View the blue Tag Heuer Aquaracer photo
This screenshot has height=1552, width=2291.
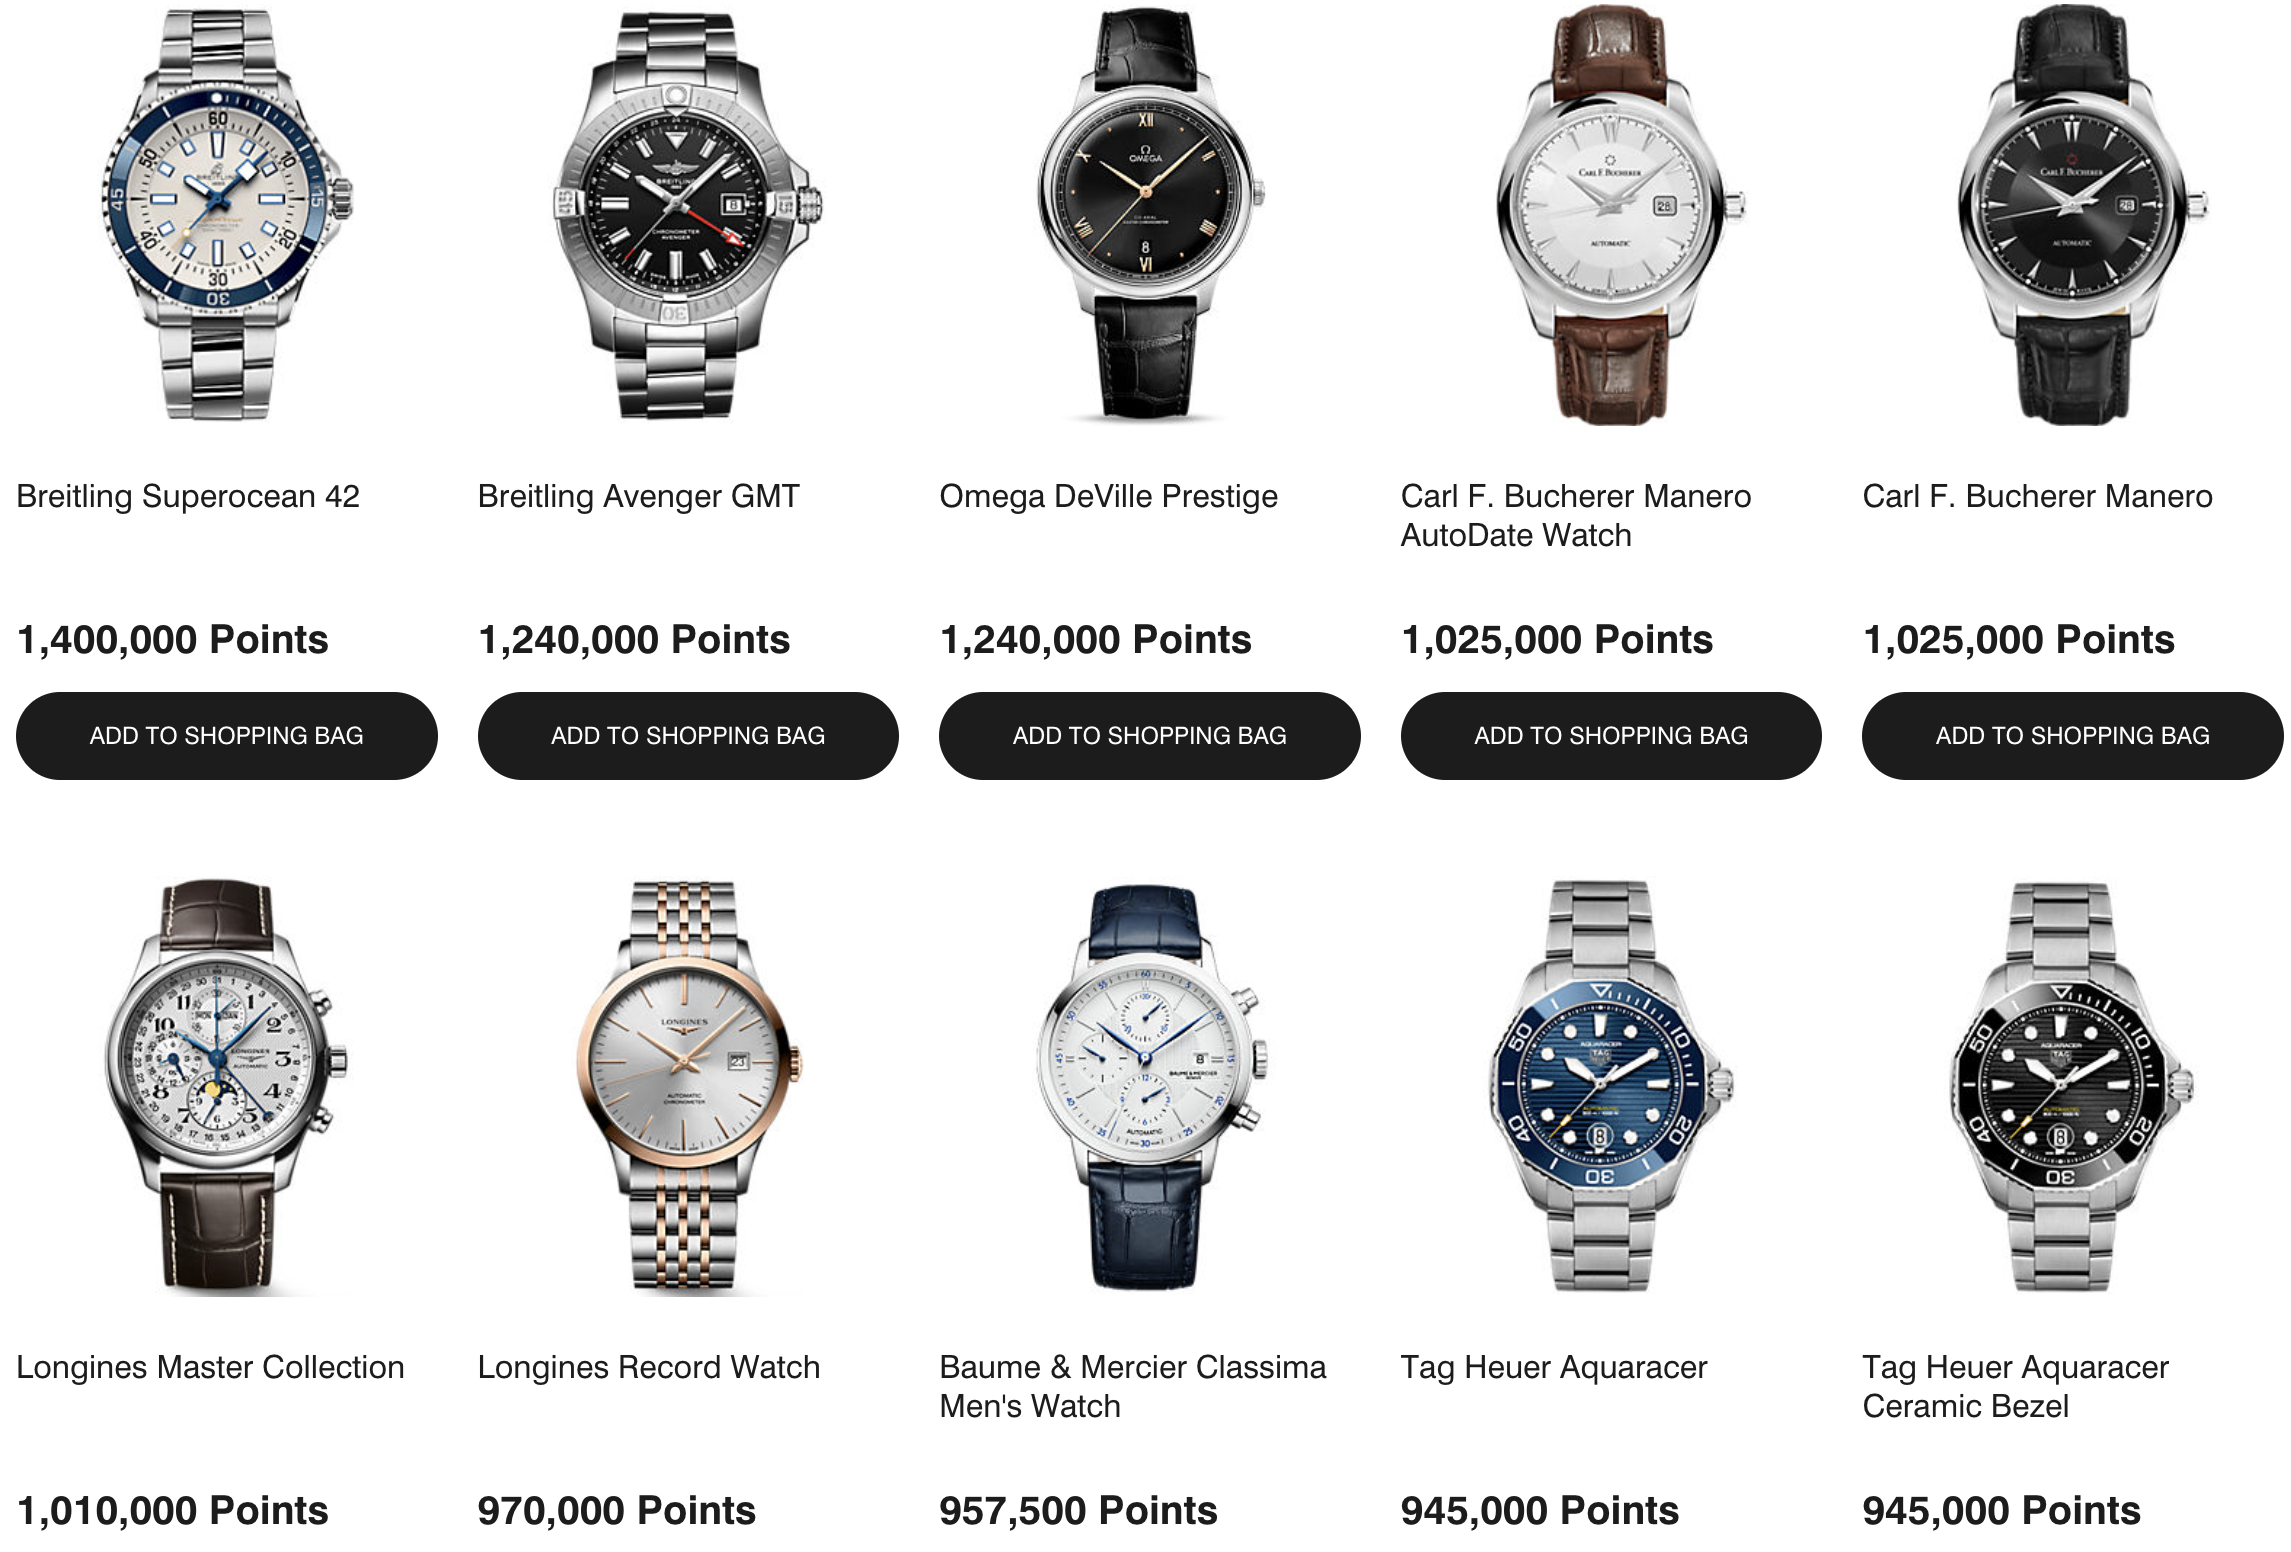1611,1087
